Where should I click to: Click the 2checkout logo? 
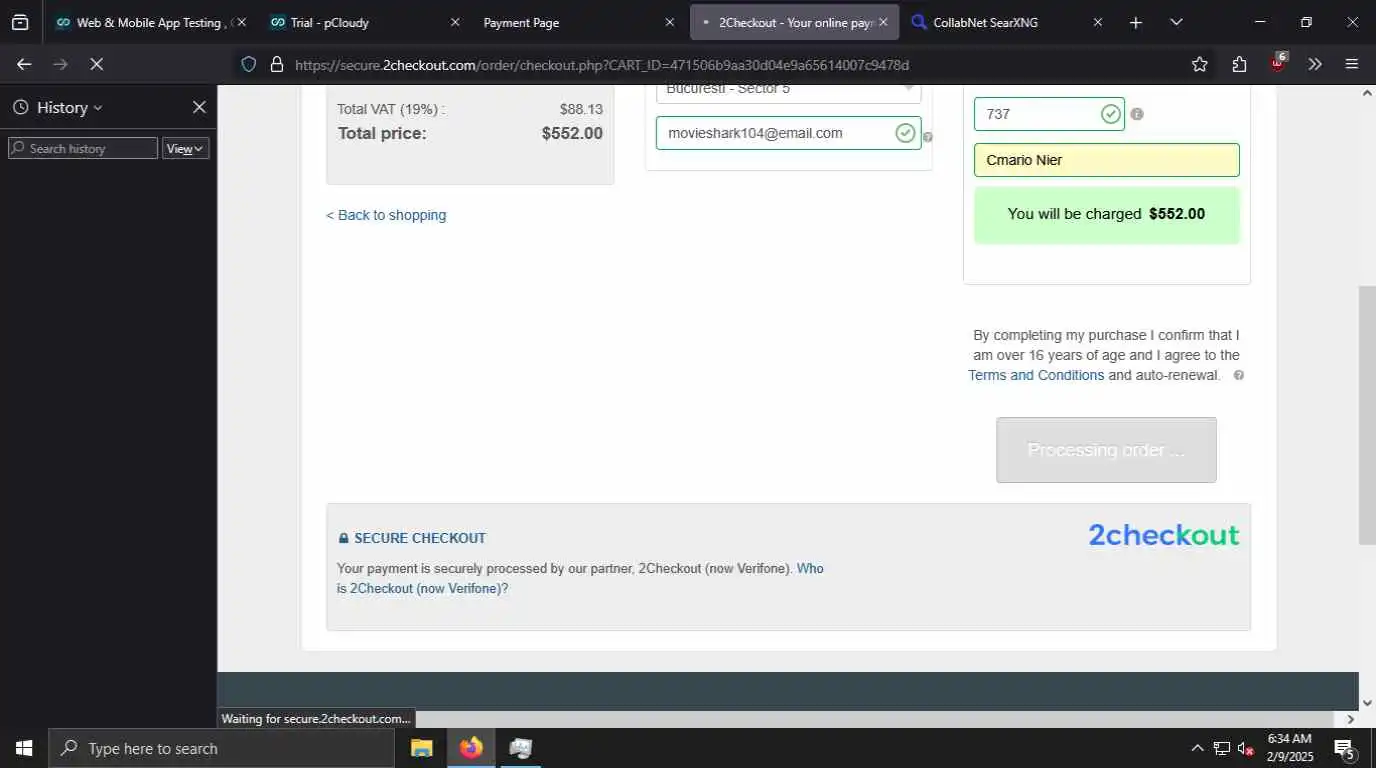(1164, 535)
